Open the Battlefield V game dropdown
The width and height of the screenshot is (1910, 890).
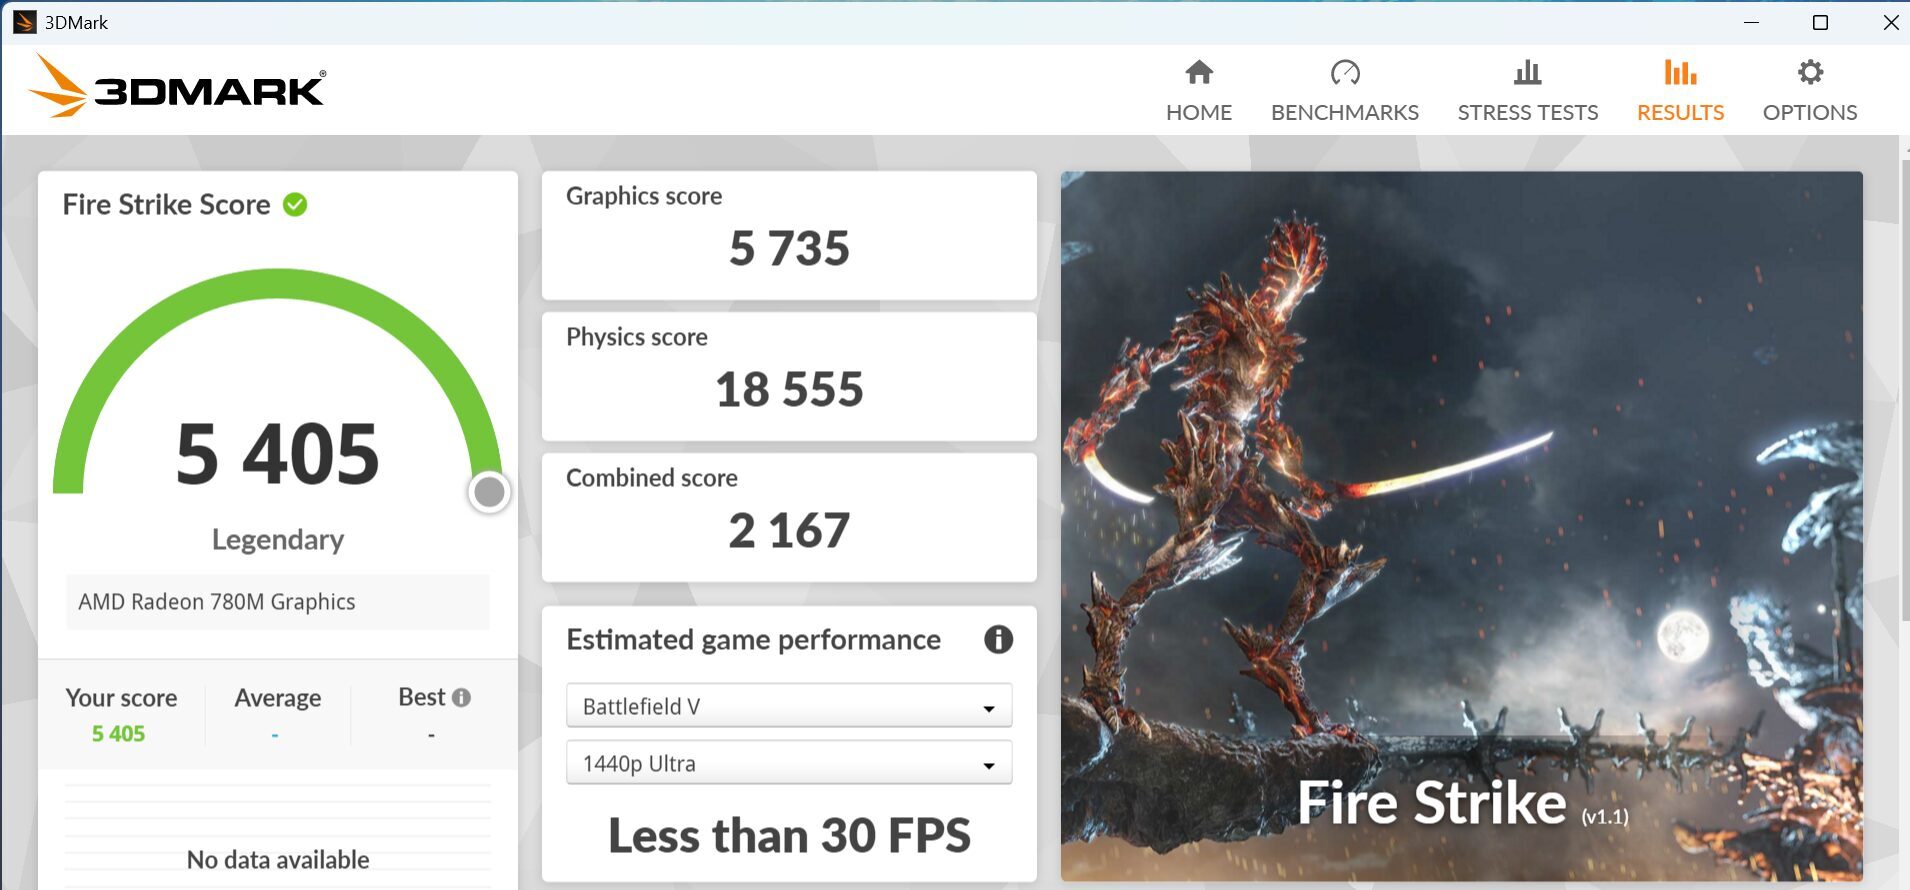click(x=789, y=706)
